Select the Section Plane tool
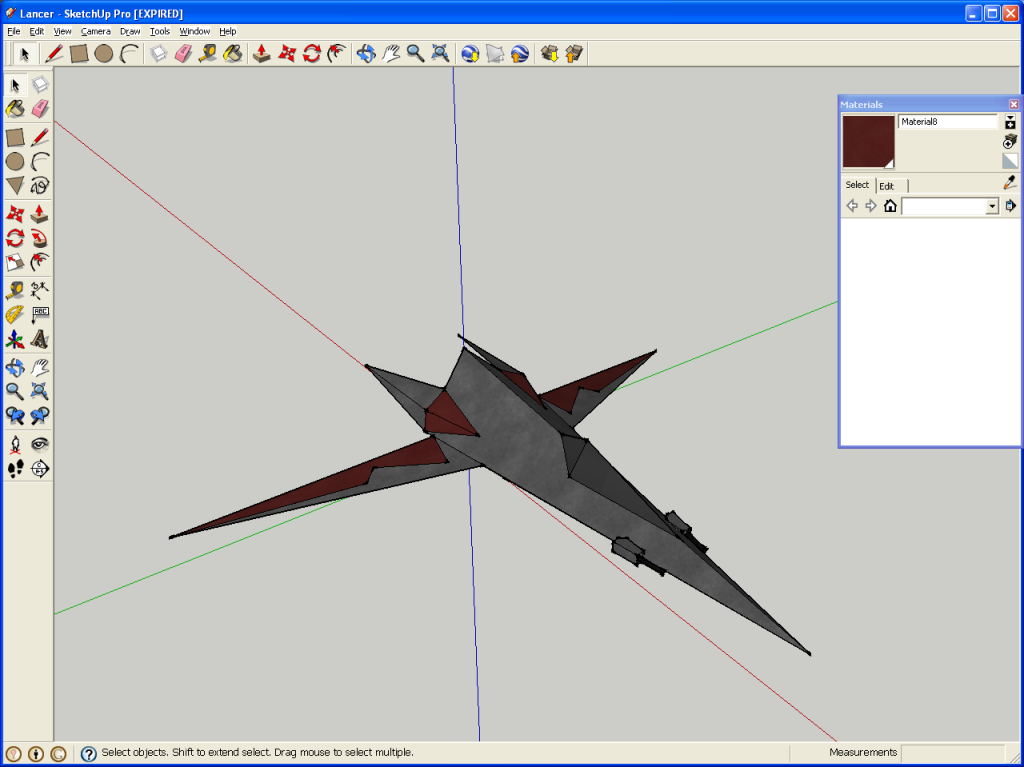 40,469
